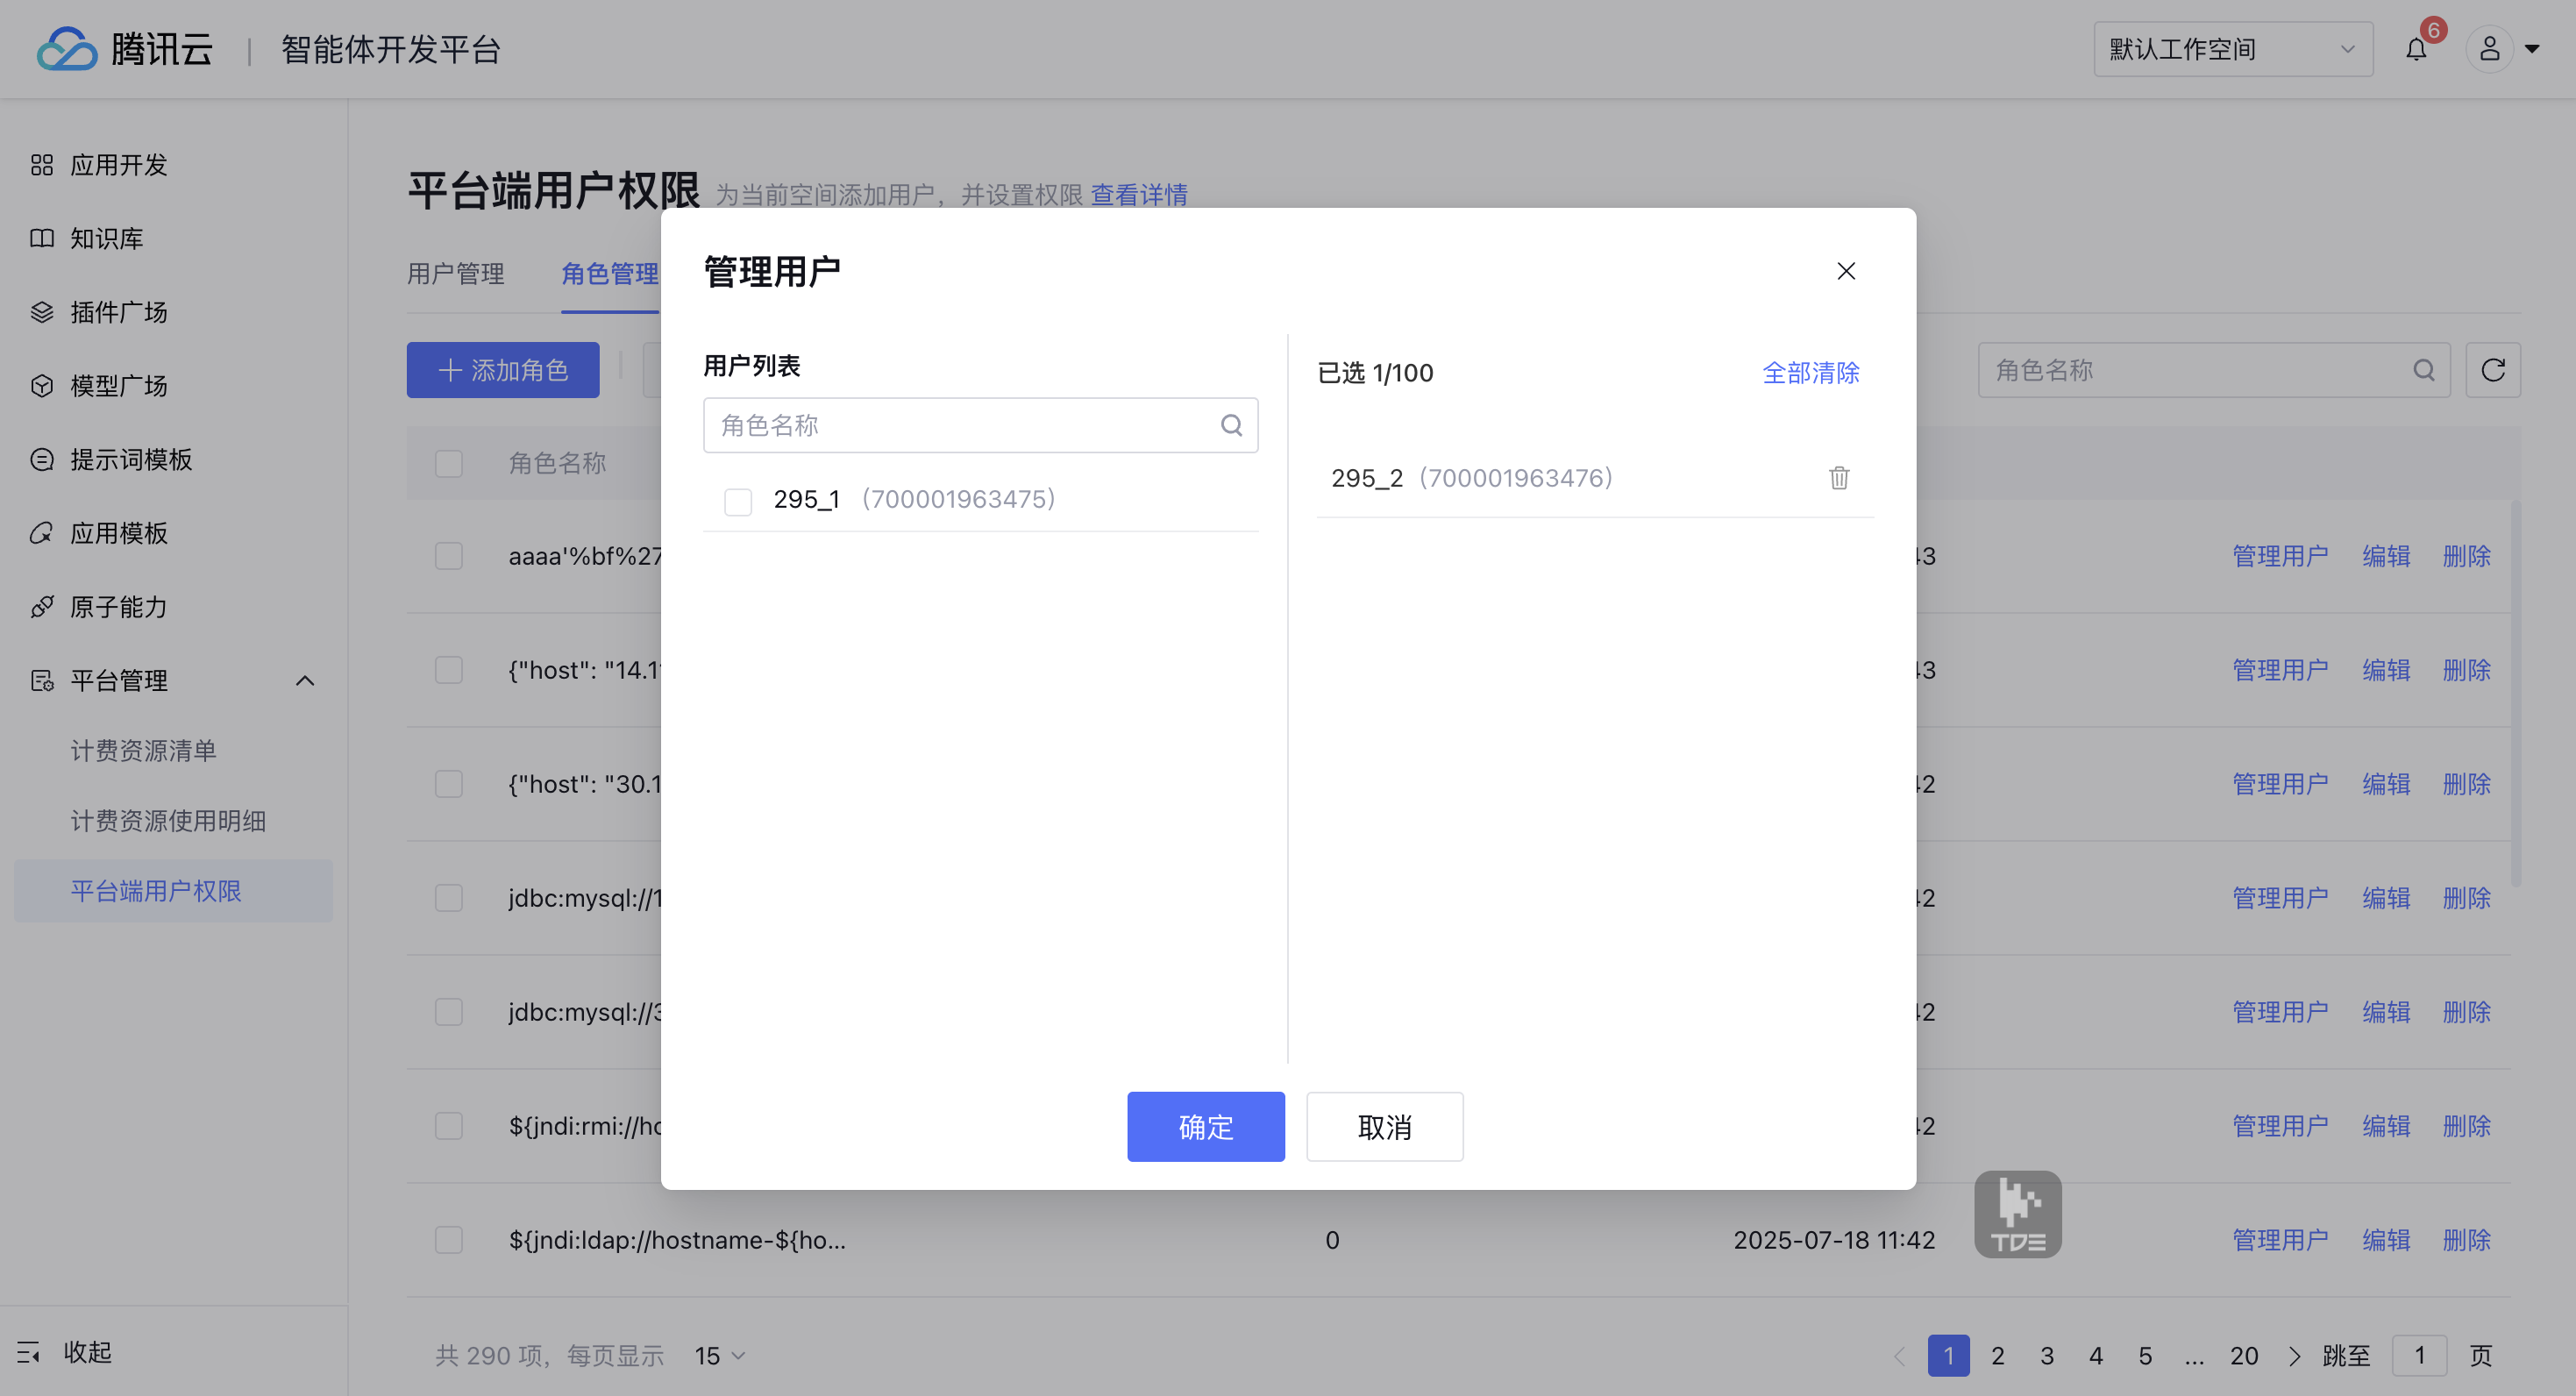Toggle select-all checkbox in role table header
The image size is (2576, 1396).
[449, 463]
